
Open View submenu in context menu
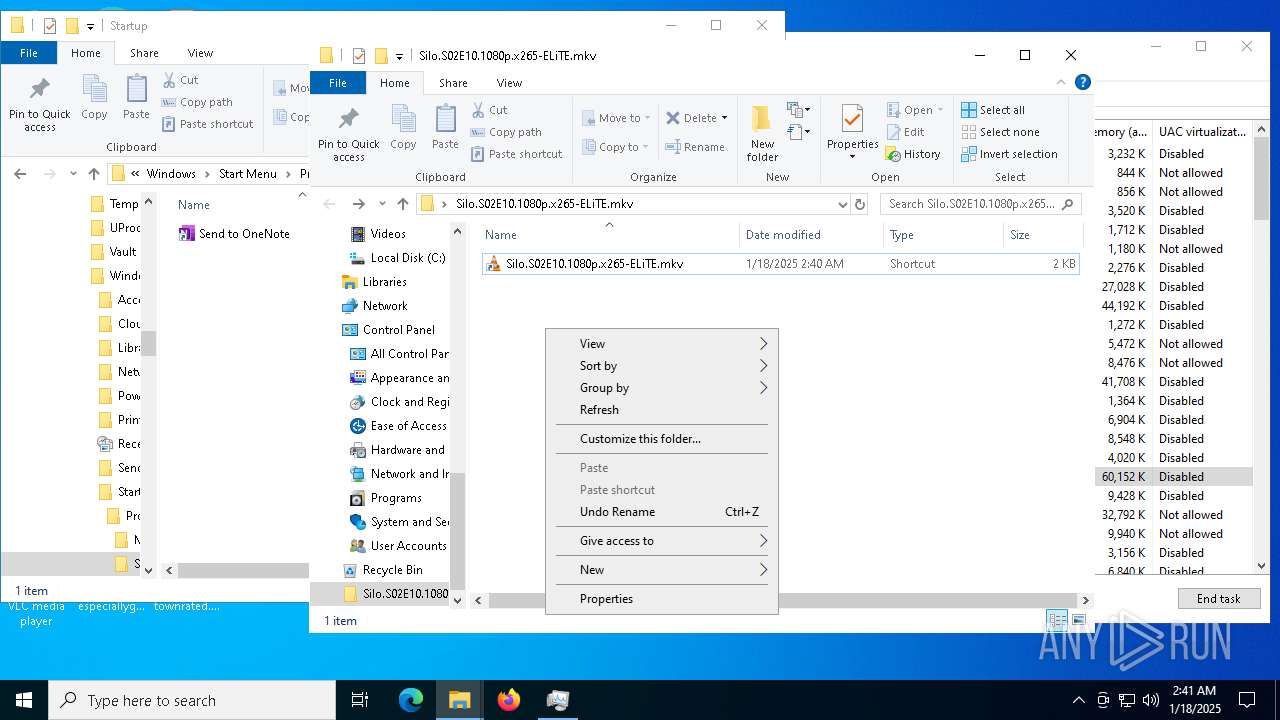pos(662,344)
